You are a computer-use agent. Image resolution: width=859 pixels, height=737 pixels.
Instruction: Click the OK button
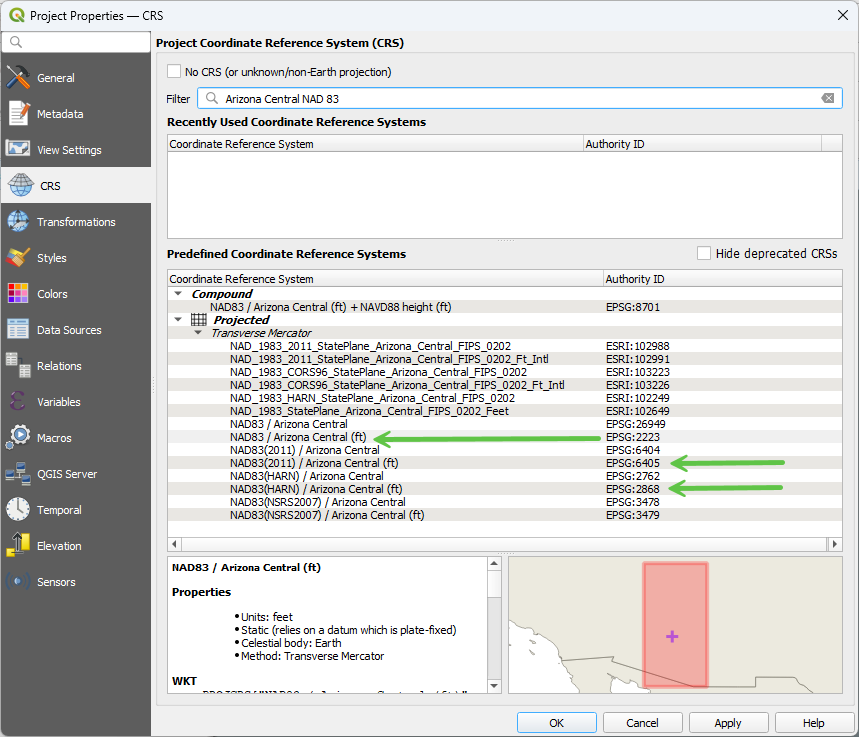coord(556,723)
